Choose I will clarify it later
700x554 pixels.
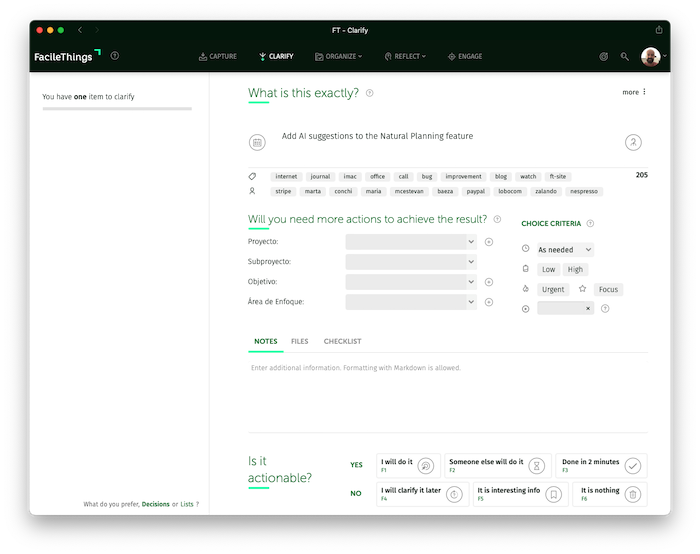coord(422,494)
